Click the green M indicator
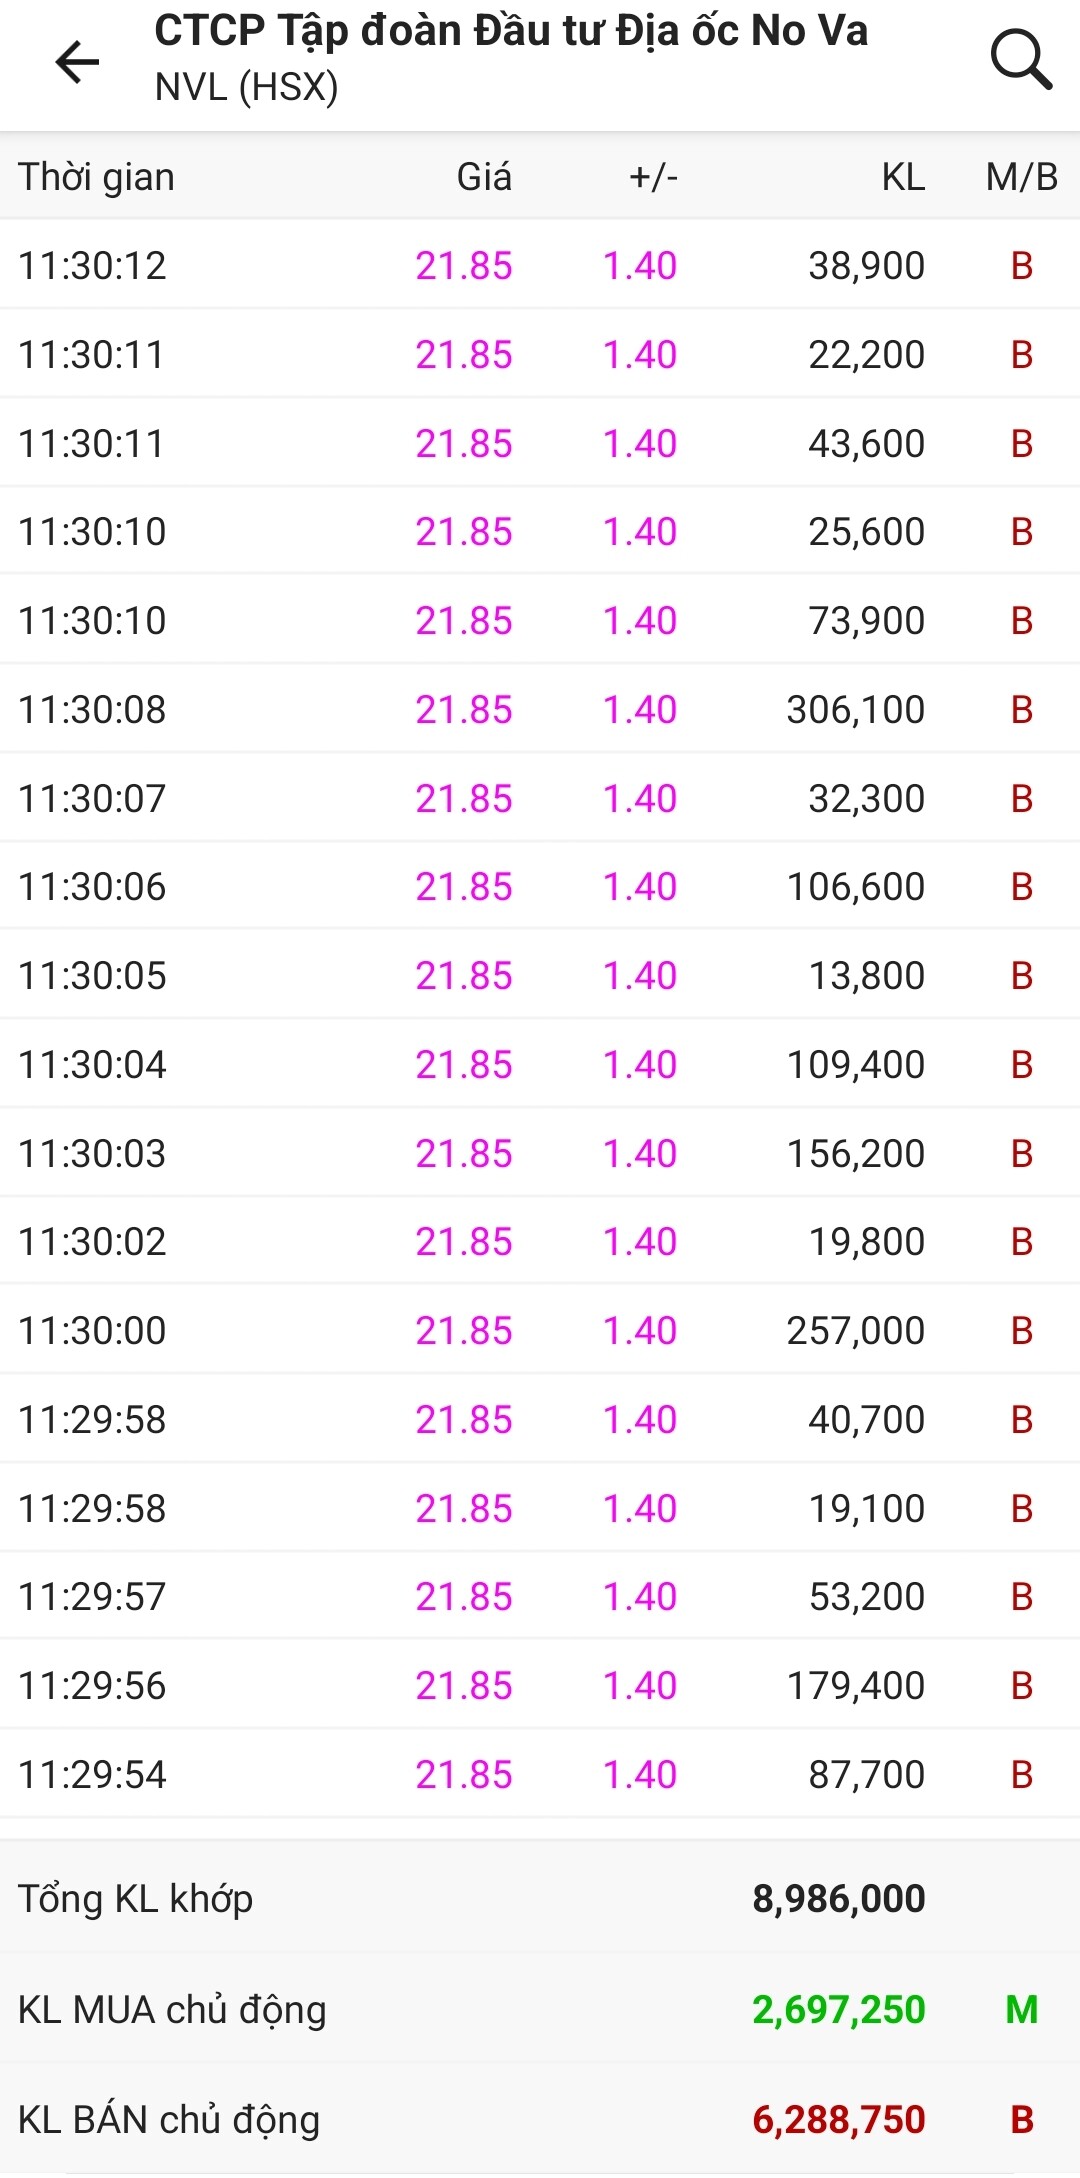Screen dimensions: 1080x2178 tap(1021, 2010)
